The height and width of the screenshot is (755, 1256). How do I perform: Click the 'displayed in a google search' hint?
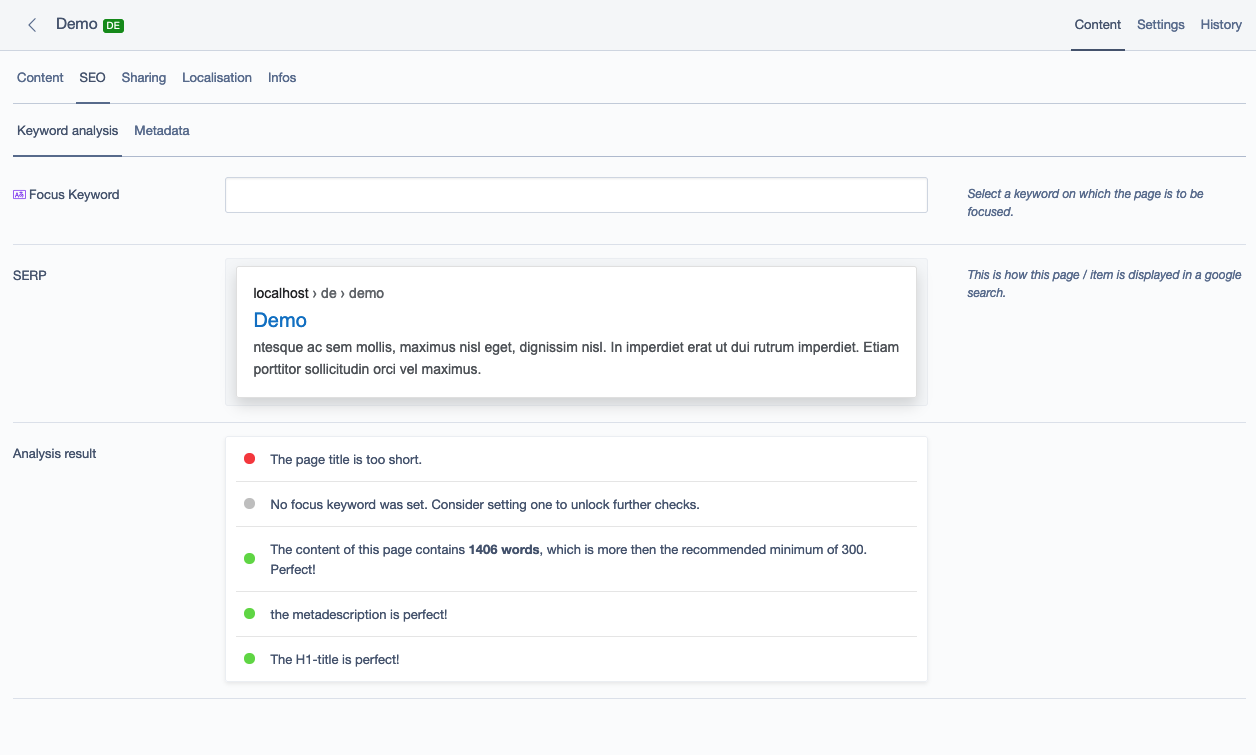[1104, 284]
